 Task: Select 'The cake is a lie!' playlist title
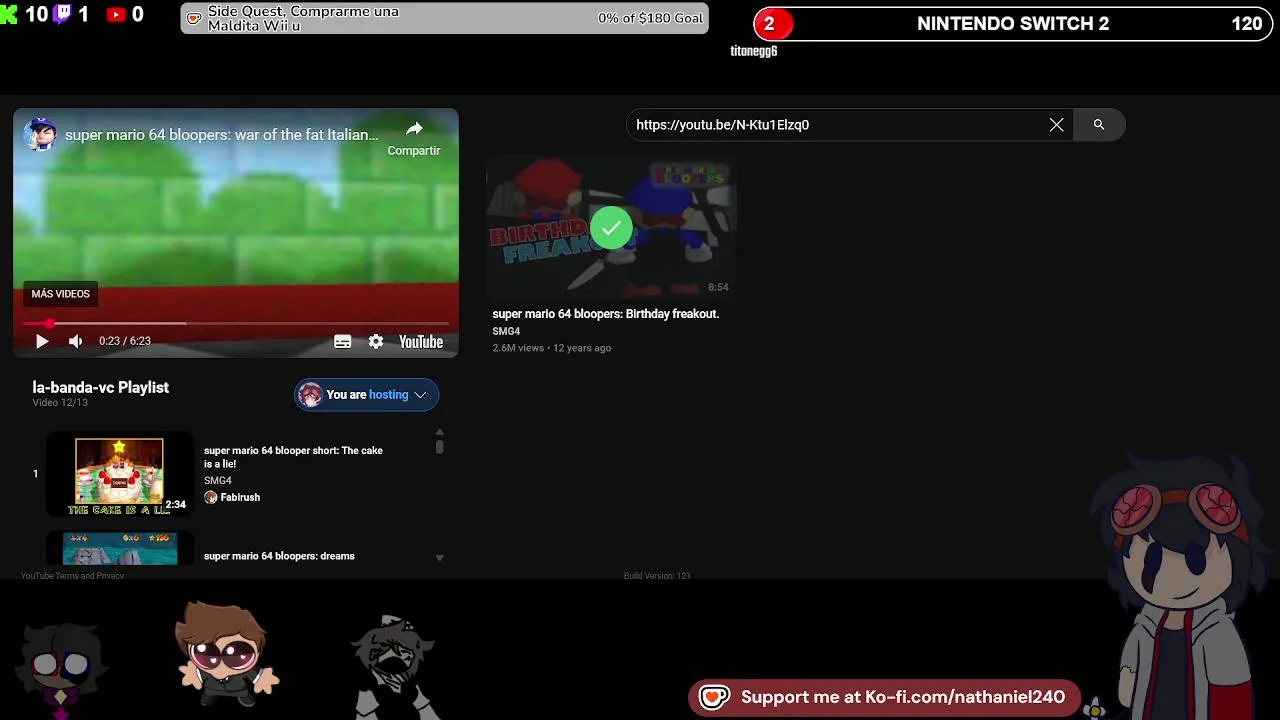[x=293, y=457]
